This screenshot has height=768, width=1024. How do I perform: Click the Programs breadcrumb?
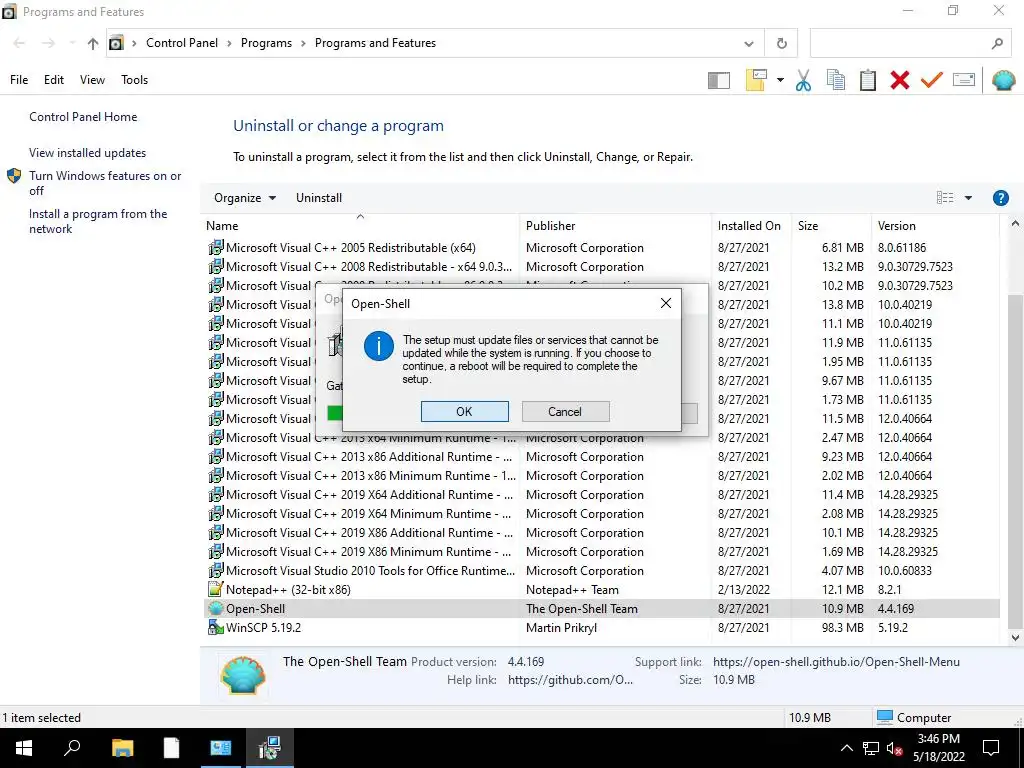(x=266, y=43)
